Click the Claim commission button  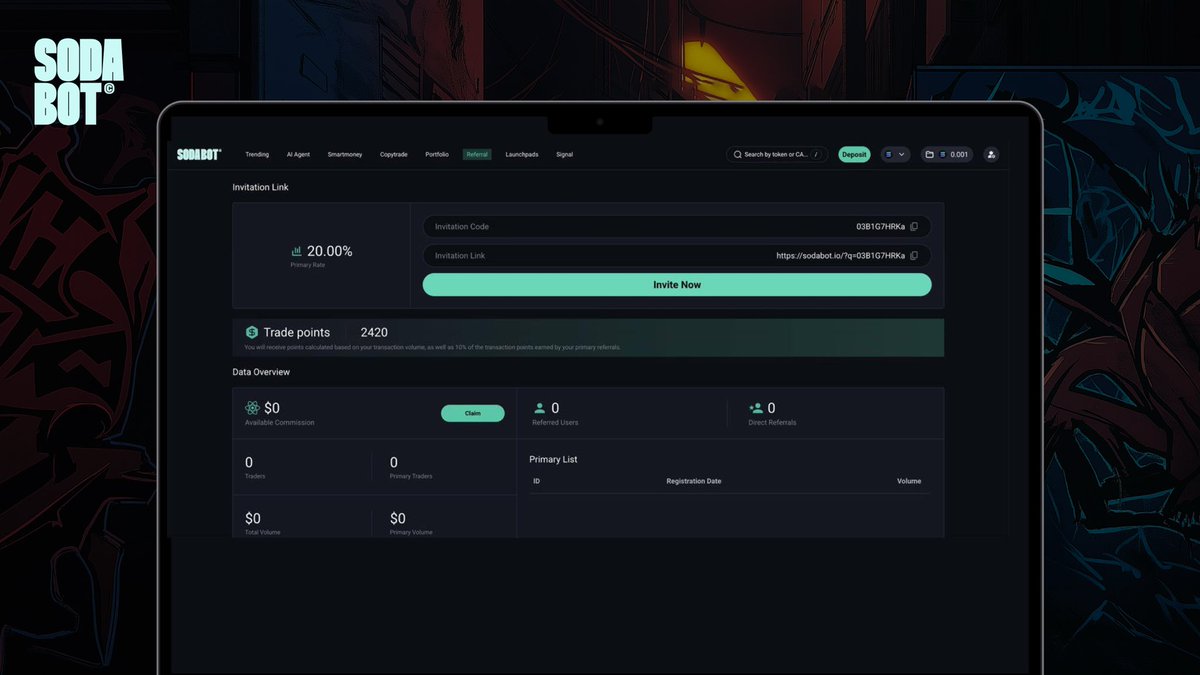tap(473, 413)
